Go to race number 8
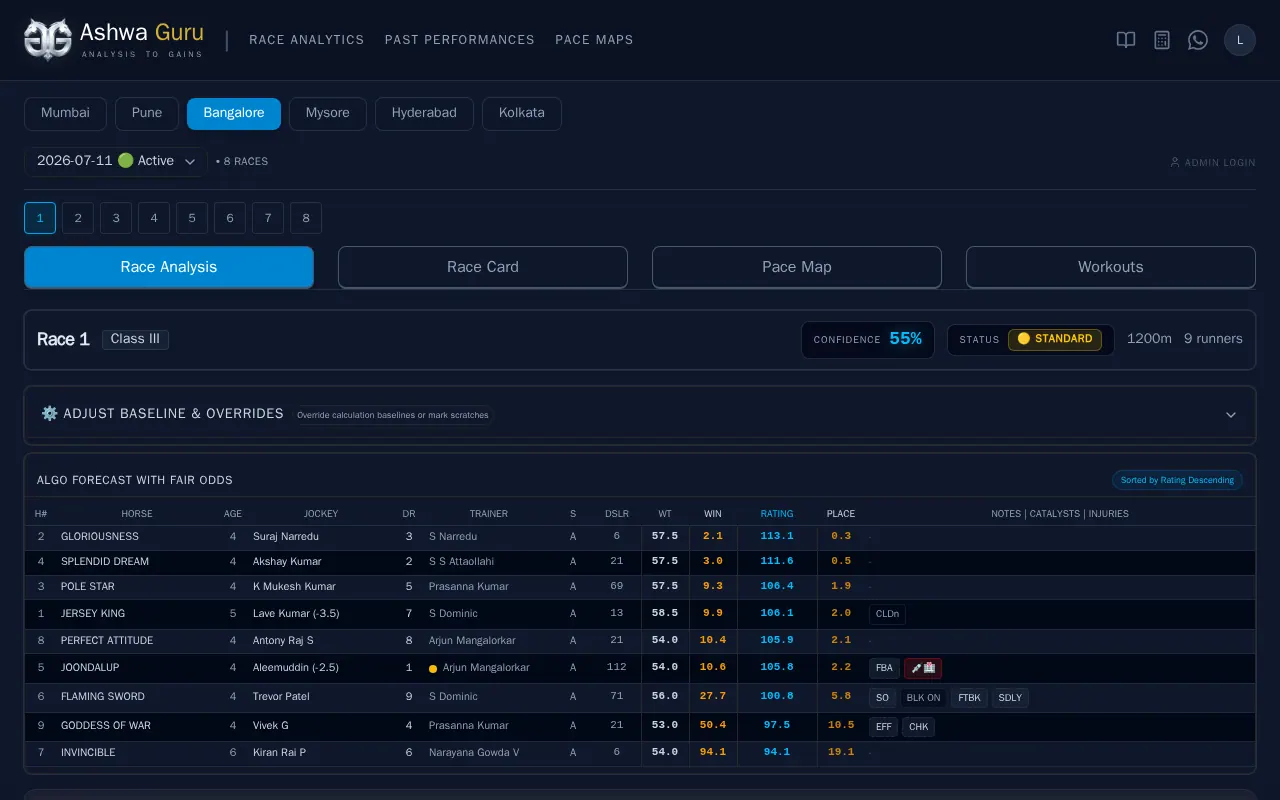The width and height of the screenshot is (1280, 800). click(x=306, y=218)
